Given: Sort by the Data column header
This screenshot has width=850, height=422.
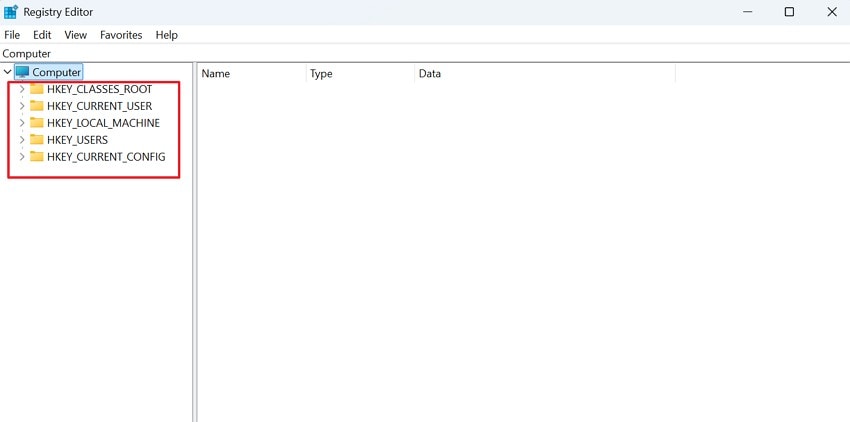Looking at the screenshot, I should [545, 73].
